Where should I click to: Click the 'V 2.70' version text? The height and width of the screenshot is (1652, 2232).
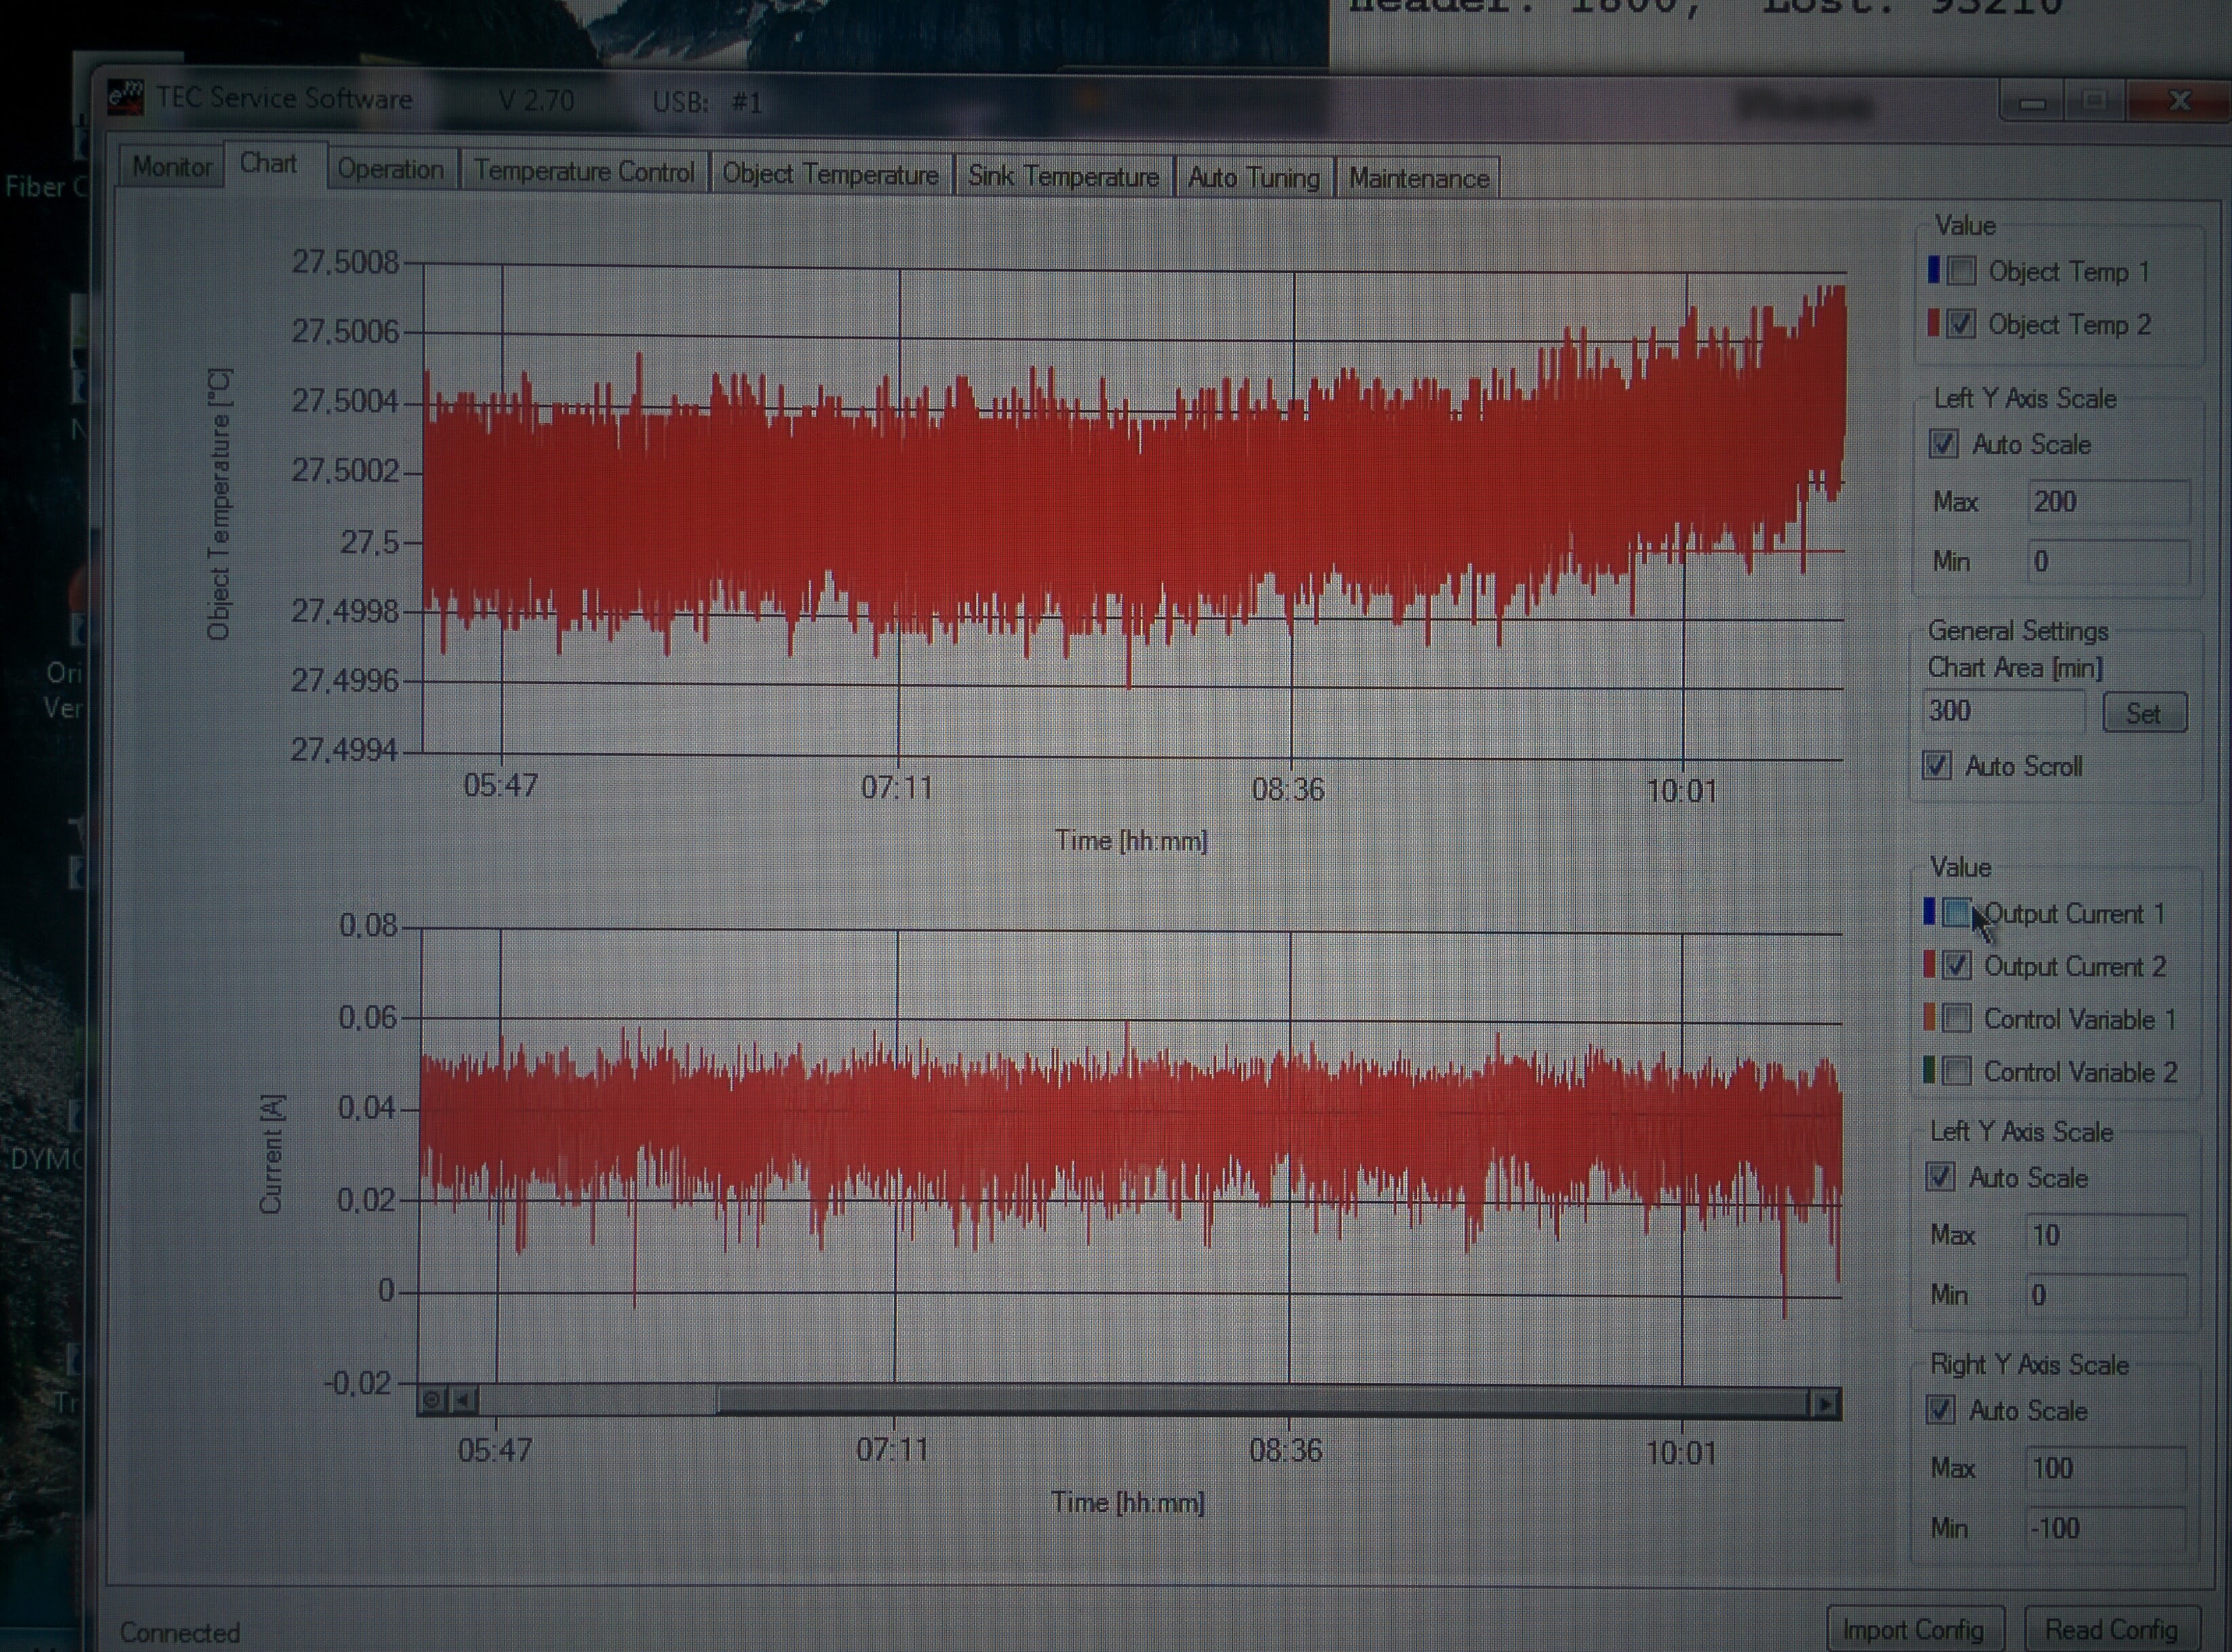click(536, 100)
